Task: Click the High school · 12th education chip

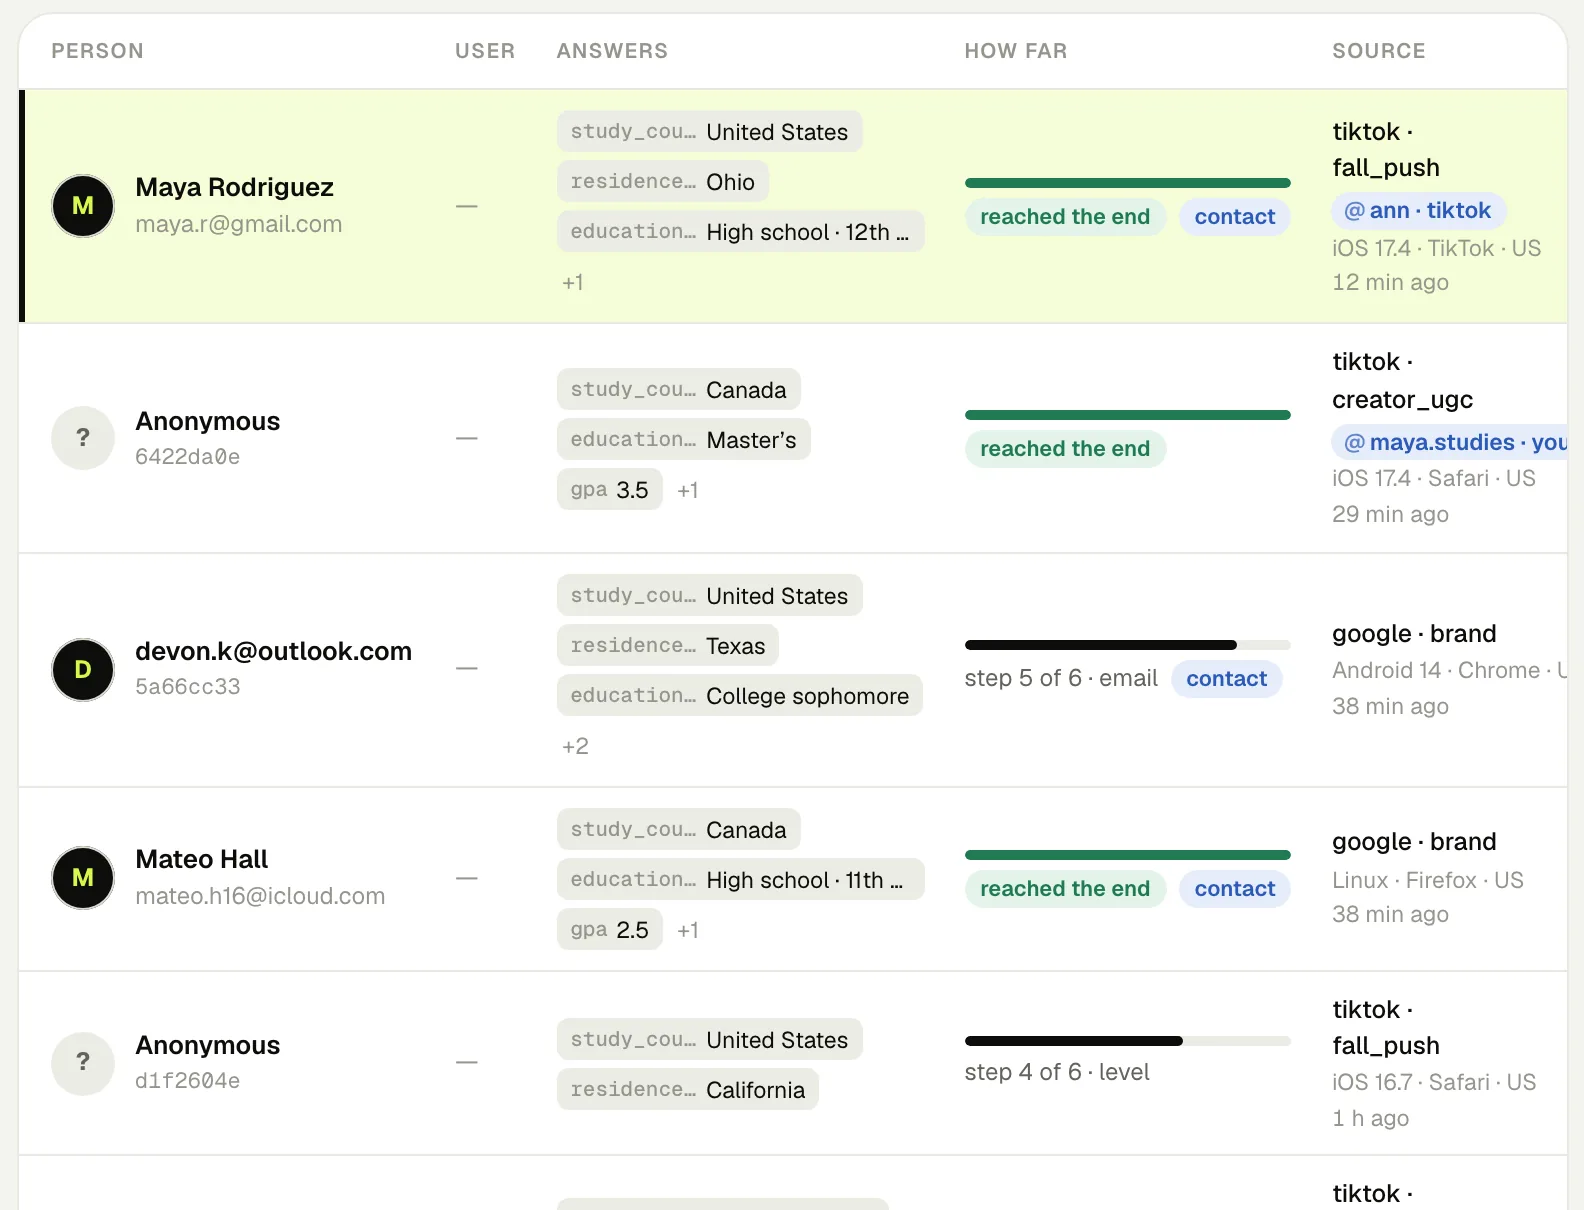Action: pyautogui.click(x=740, y=232)
